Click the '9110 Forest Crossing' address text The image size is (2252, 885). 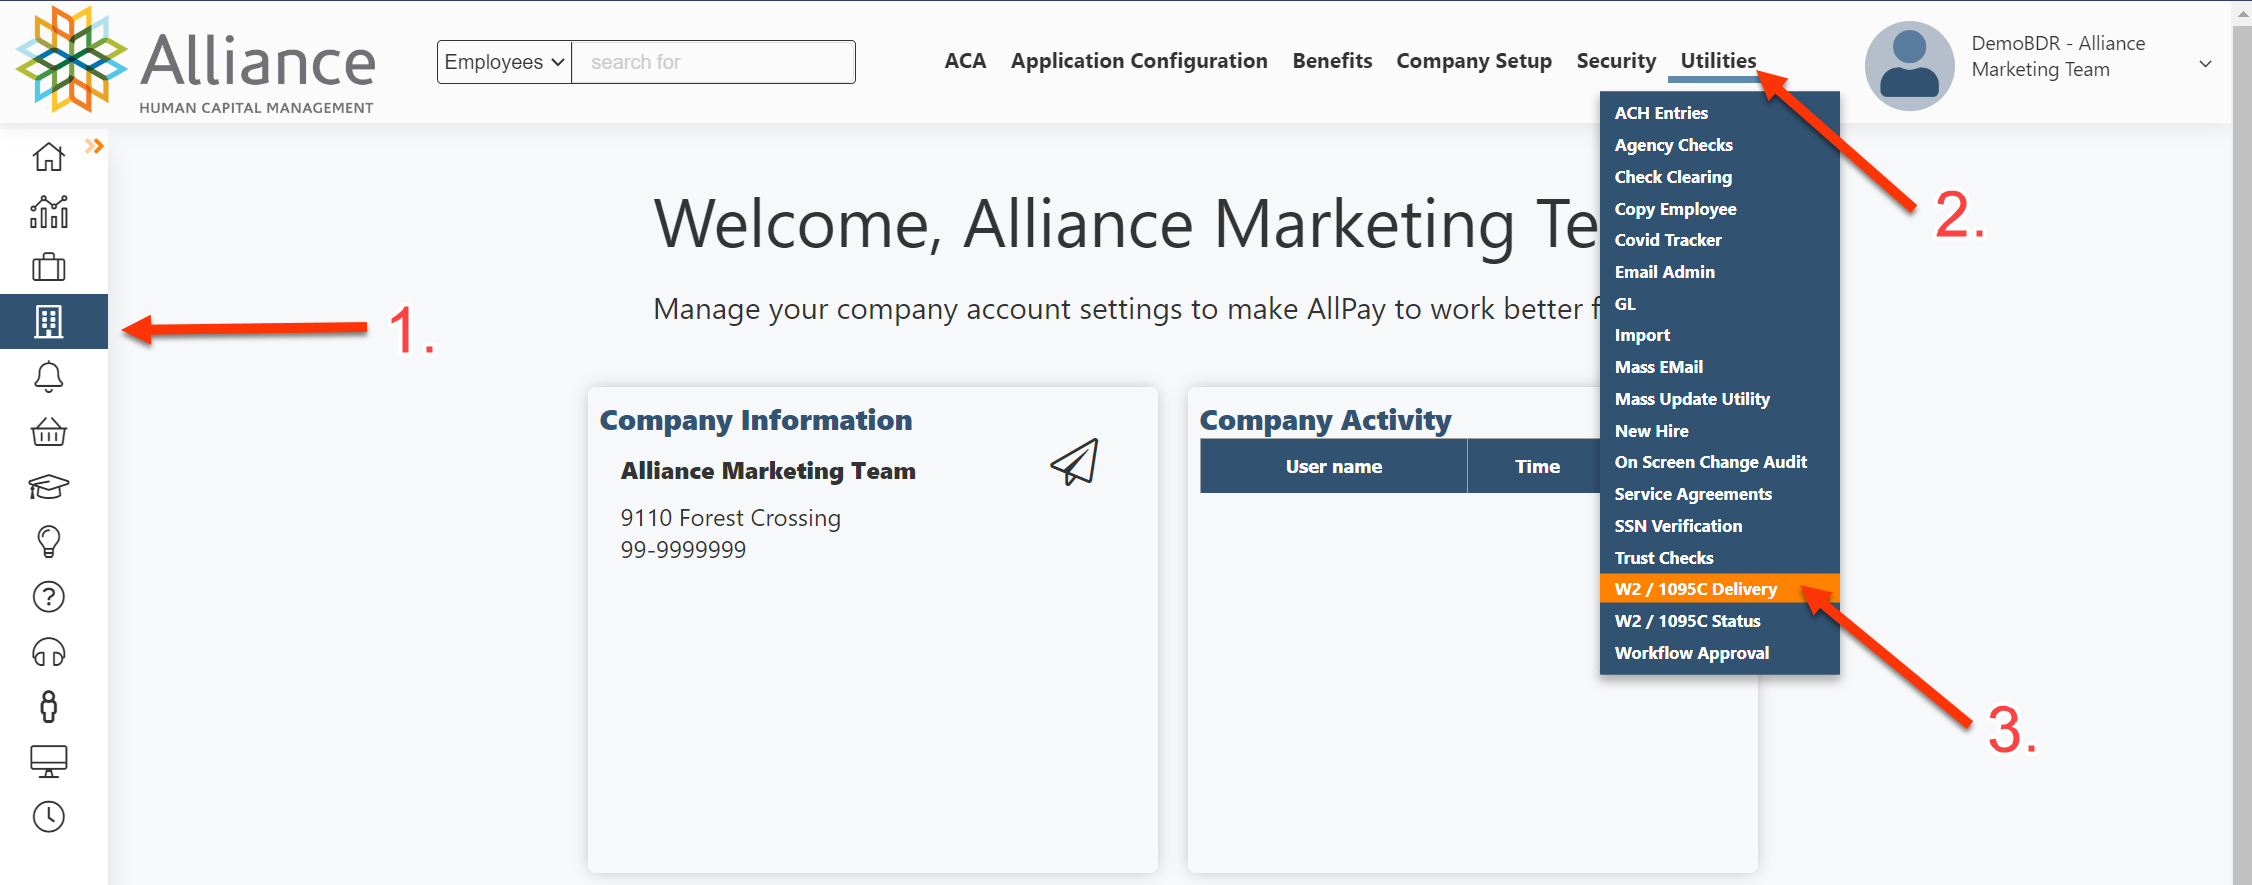tap(730, 518)
